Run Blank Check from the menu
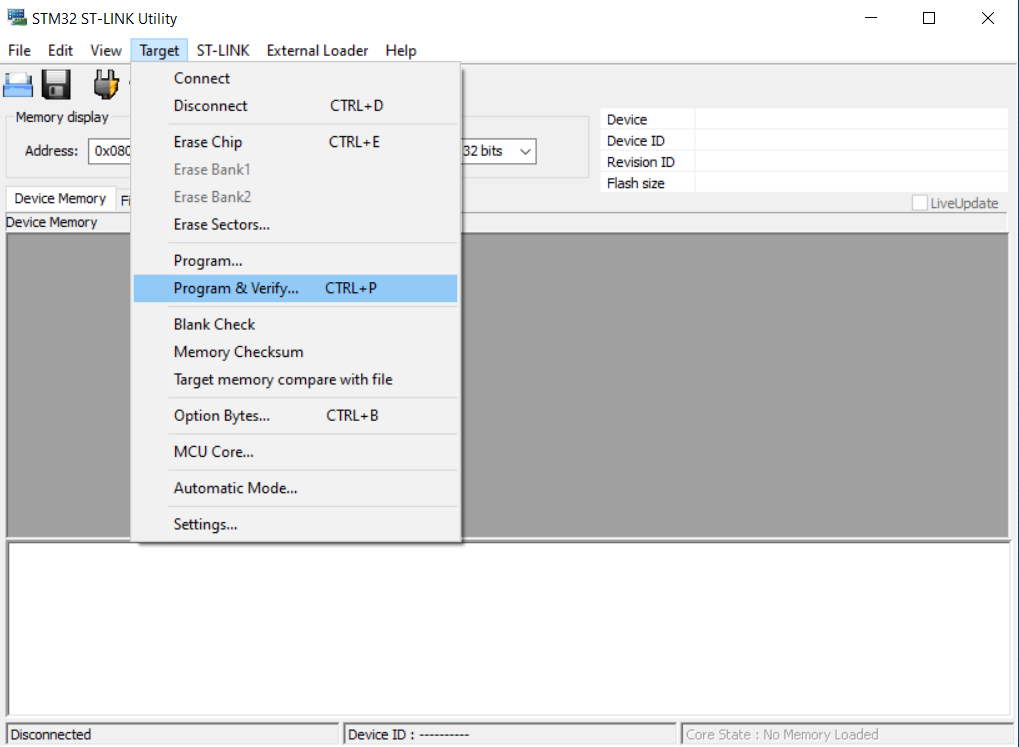1019x747 pixels. pos(214,324)
